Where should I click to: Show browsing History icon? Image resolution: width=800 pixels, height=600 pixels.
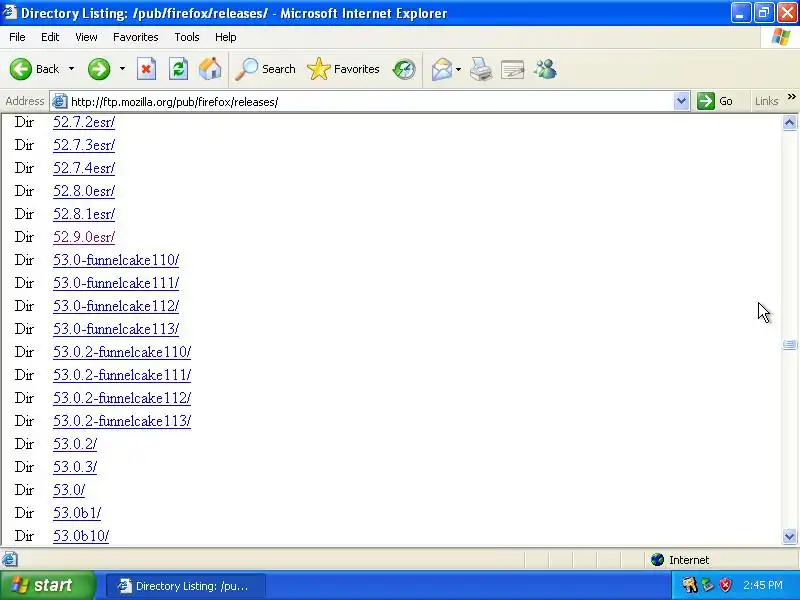404,69
